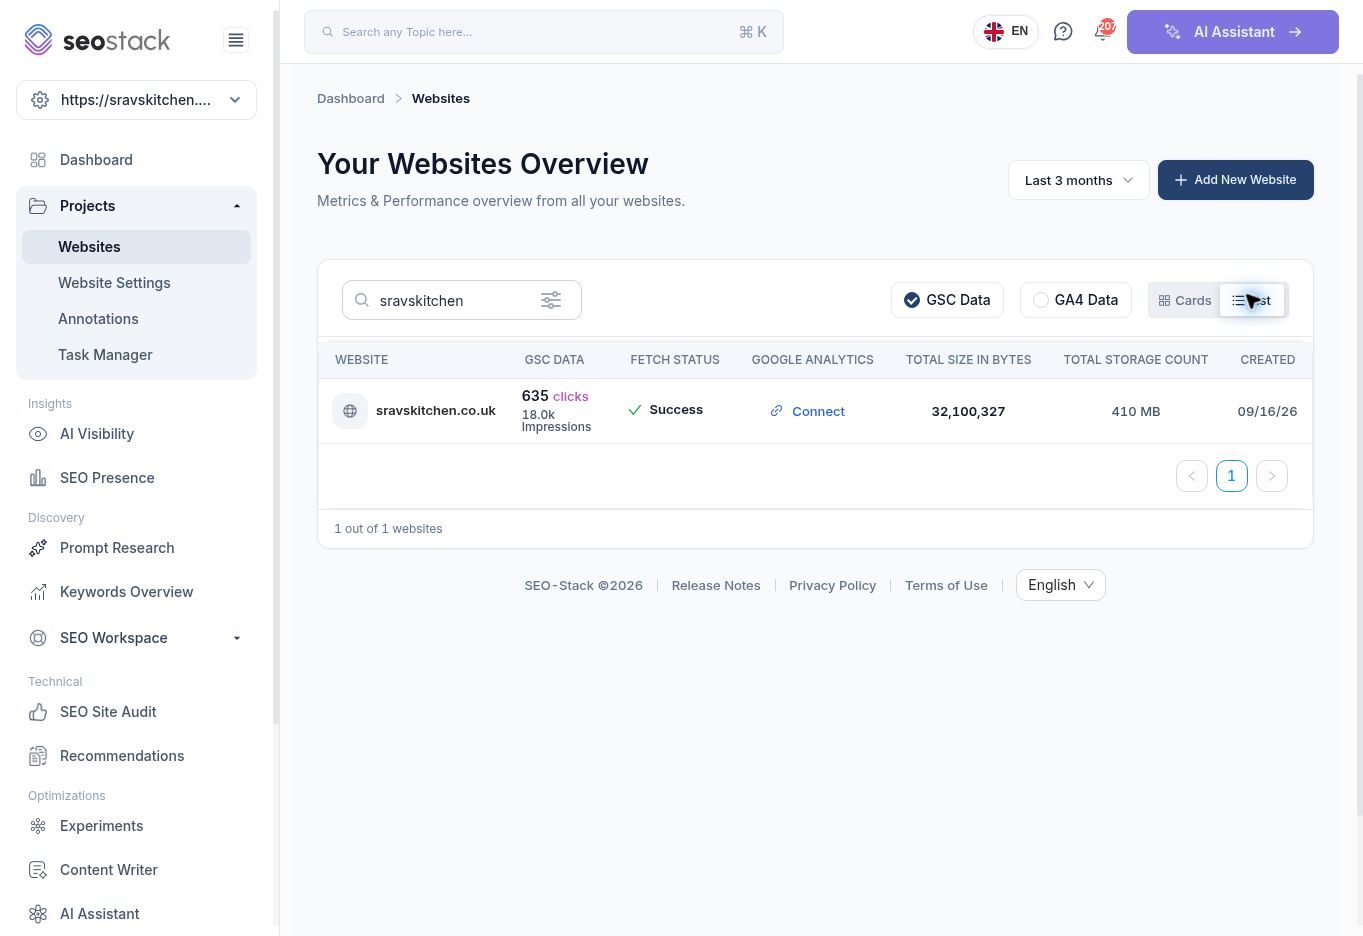Open the Websites submenu item
This screenshot has height=936, width=1363.
pyautogui.click(x=136, y=247)
